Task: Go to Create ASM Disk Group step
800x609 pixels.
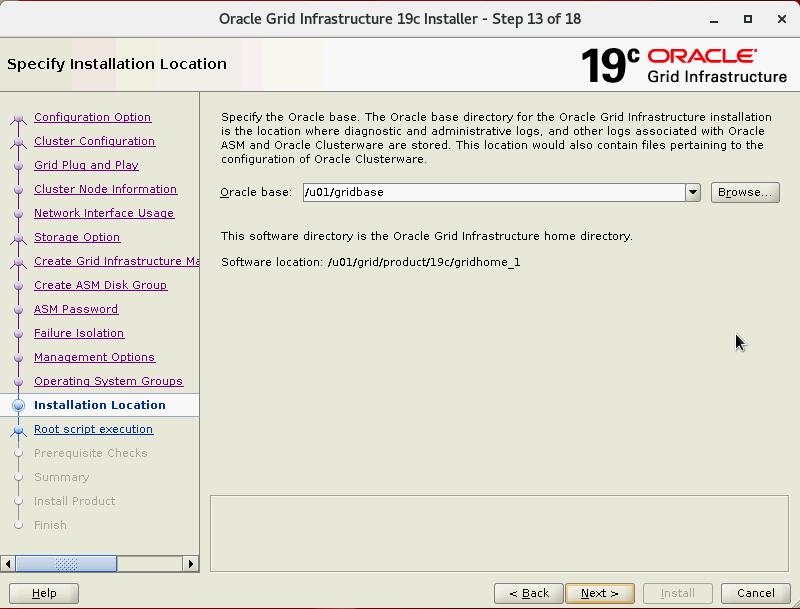Action: click(100, 285)
